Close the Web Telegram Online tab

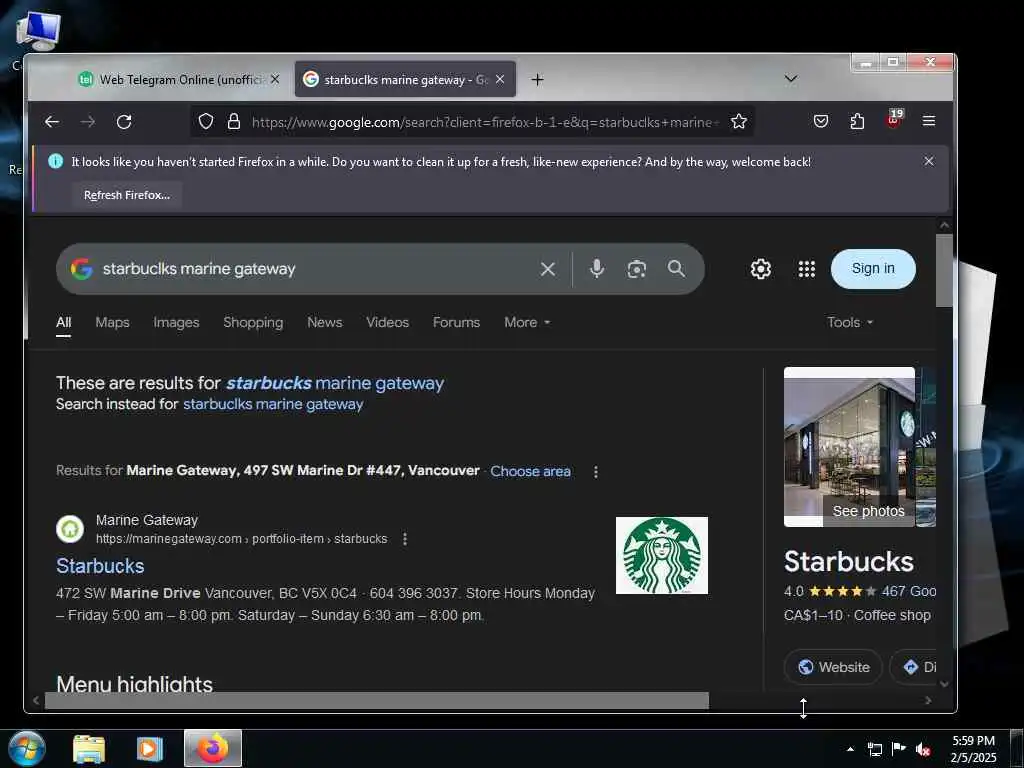[275, 79]
